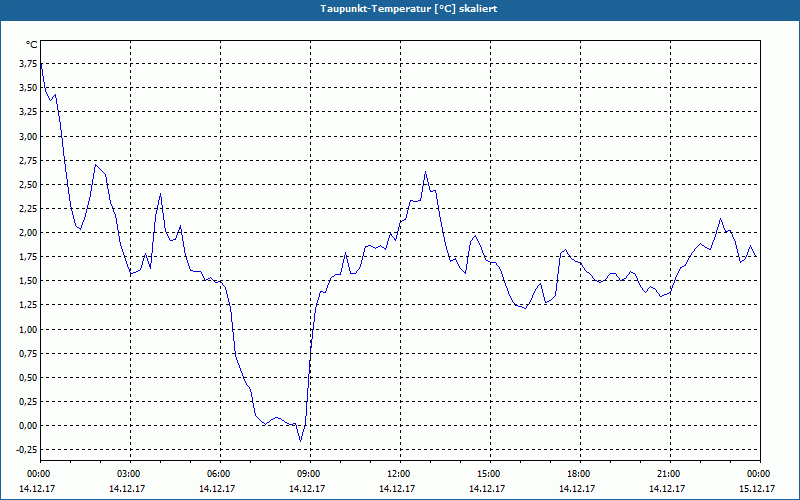Click the "3,75" y-axis value
Image resolution: width=800 pixels, height=500 pixels.
click(x=29, y=64)
